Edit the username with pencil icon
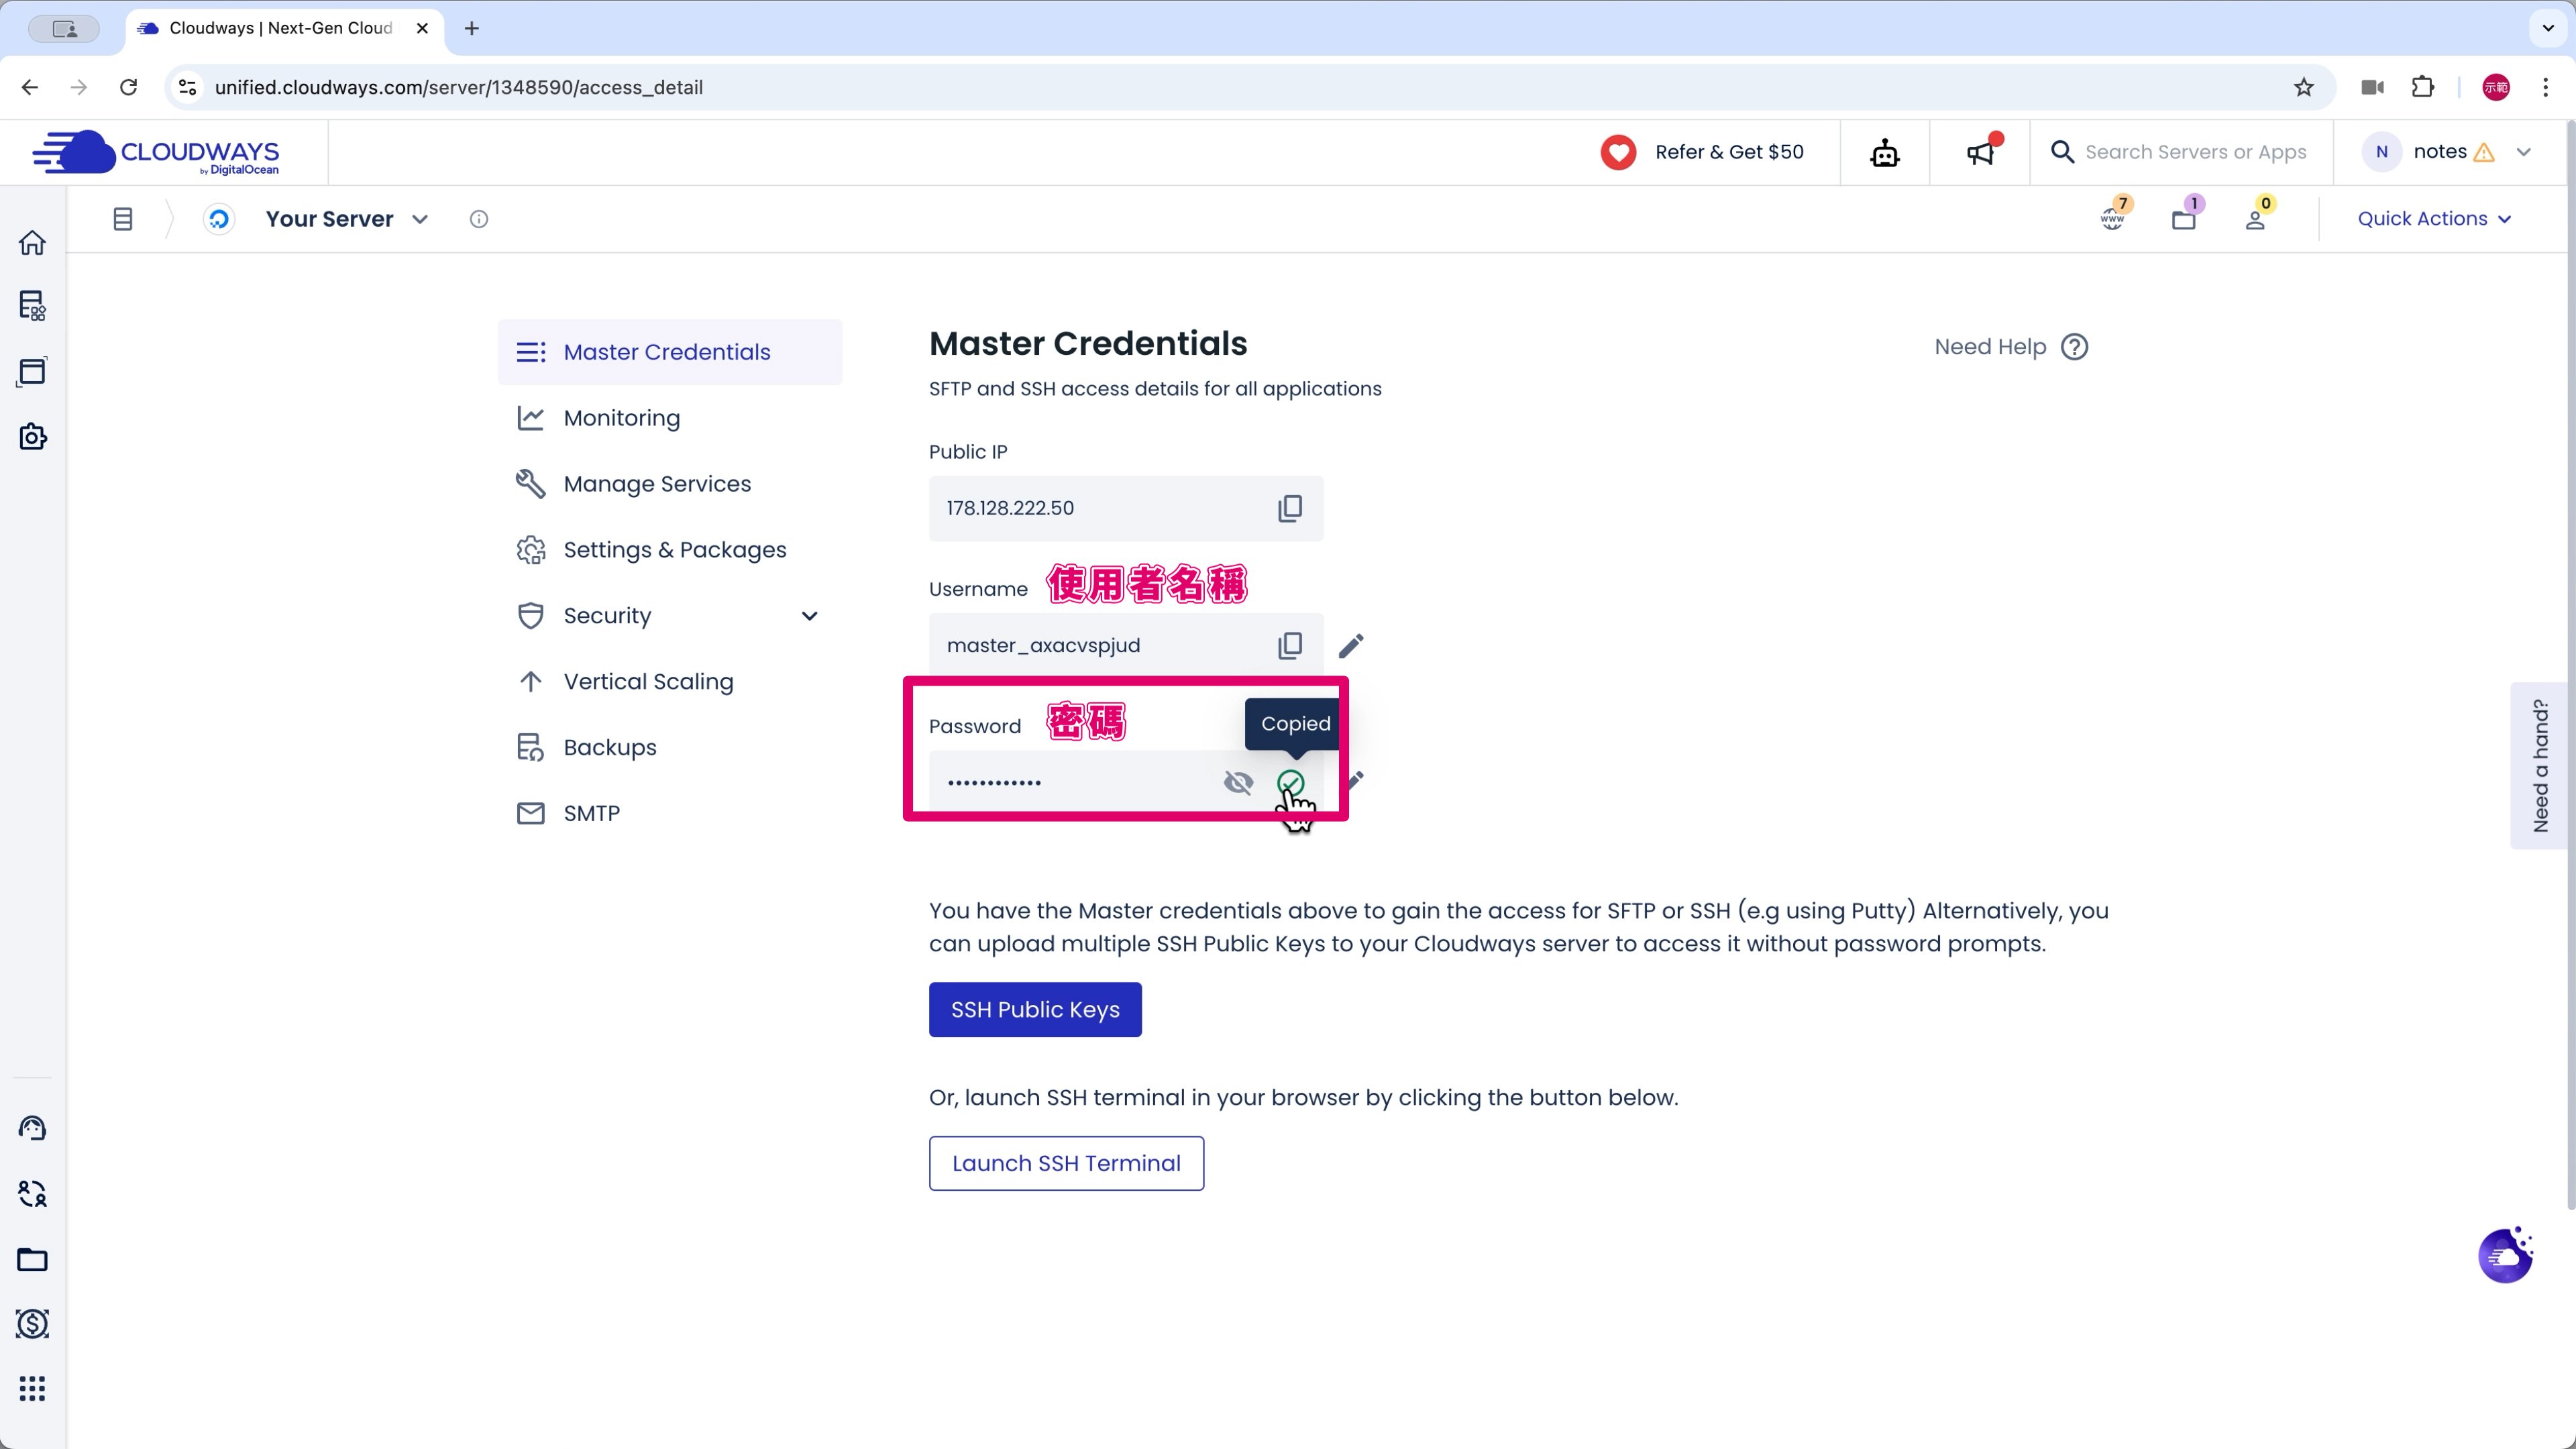This screenshot has width=2576, height=1449. point(1351,646)
